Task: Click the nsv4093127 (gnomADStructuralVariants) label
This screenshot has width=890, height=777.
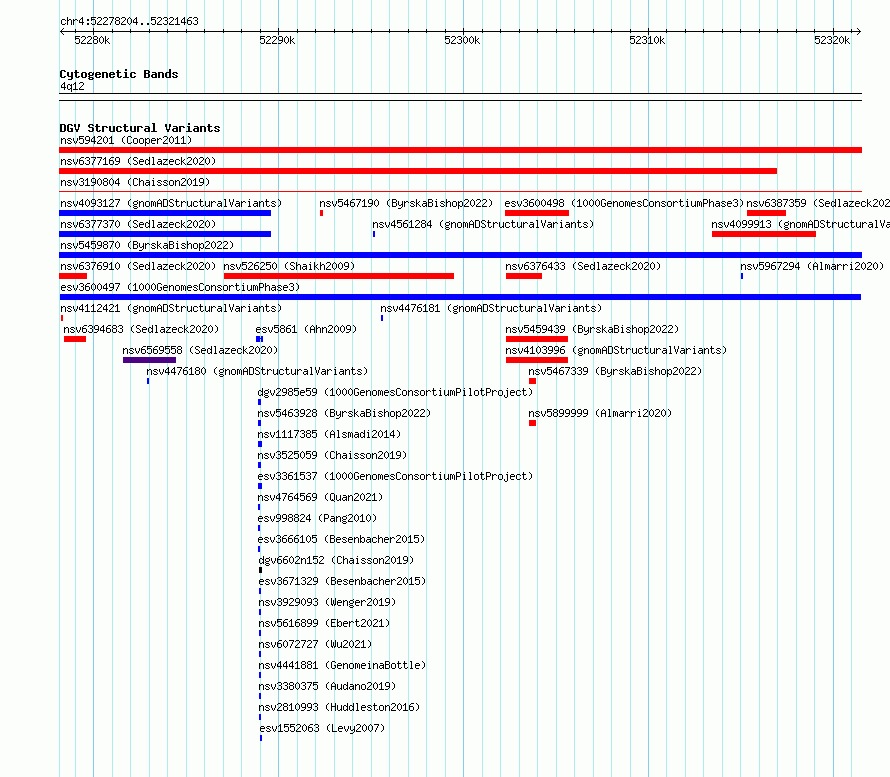Action: [171, 203]
